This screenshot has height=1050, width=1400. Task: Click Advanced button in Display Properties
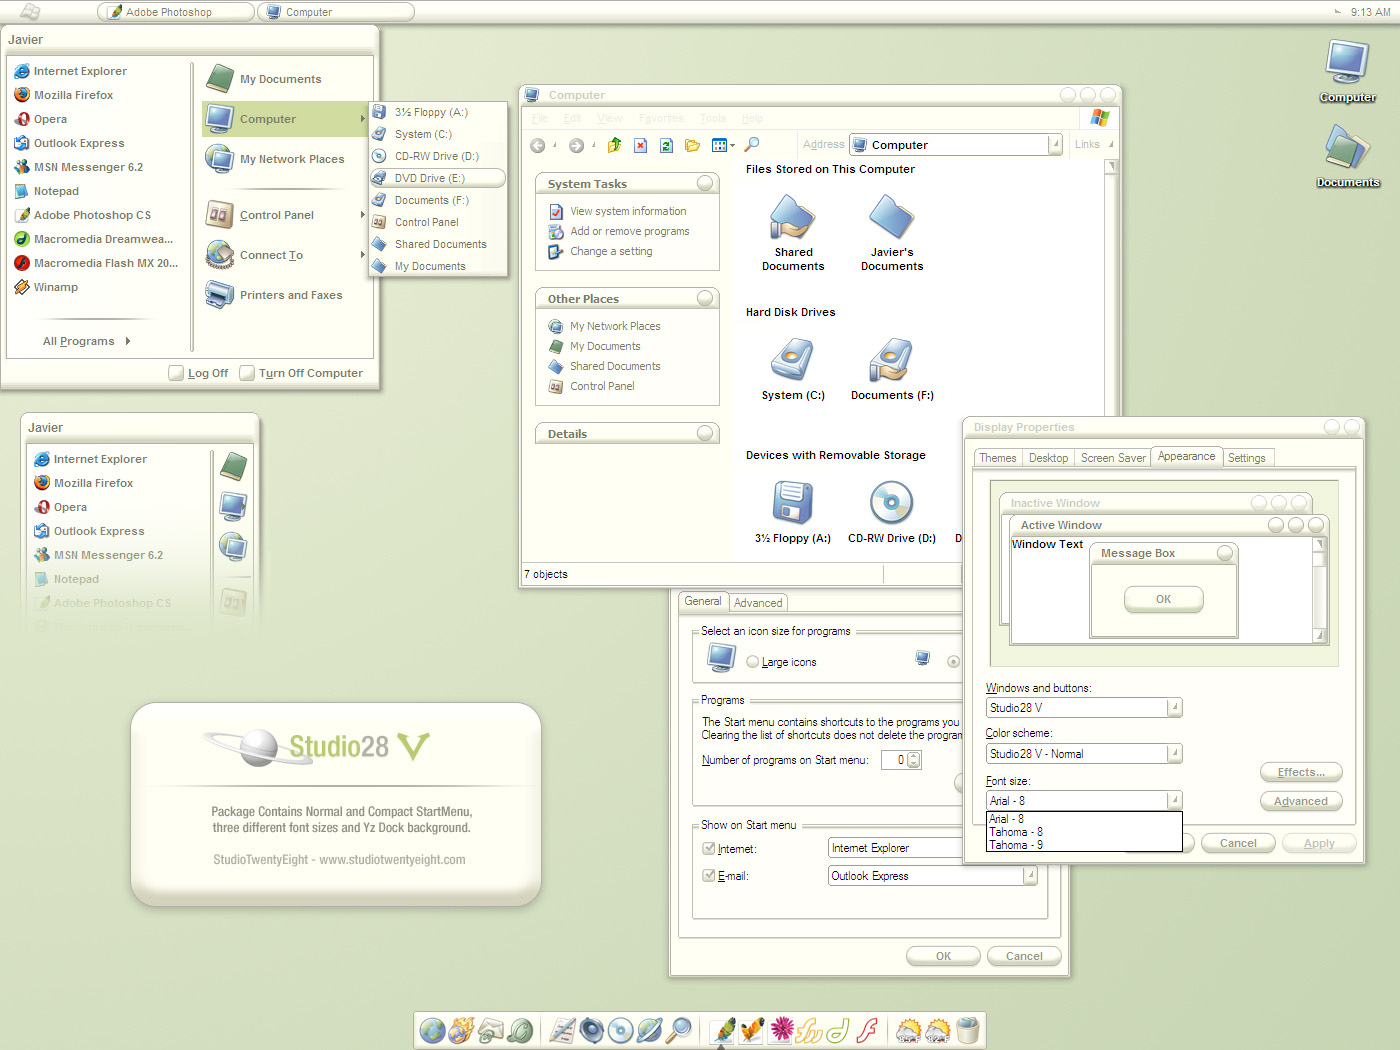1301,801
